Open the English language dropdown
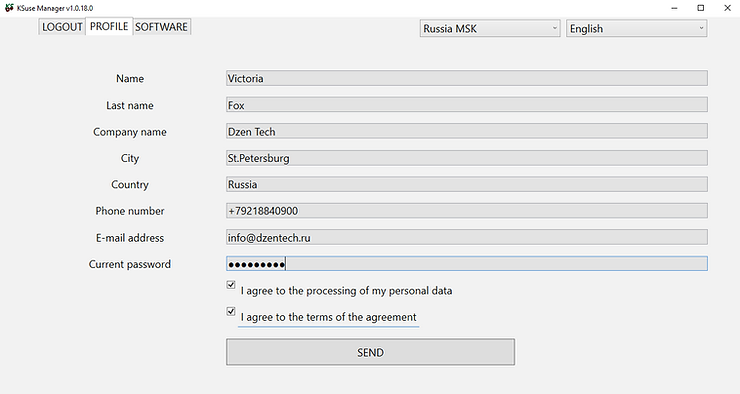This screenshot has height=394, width=740. (636, 28)
